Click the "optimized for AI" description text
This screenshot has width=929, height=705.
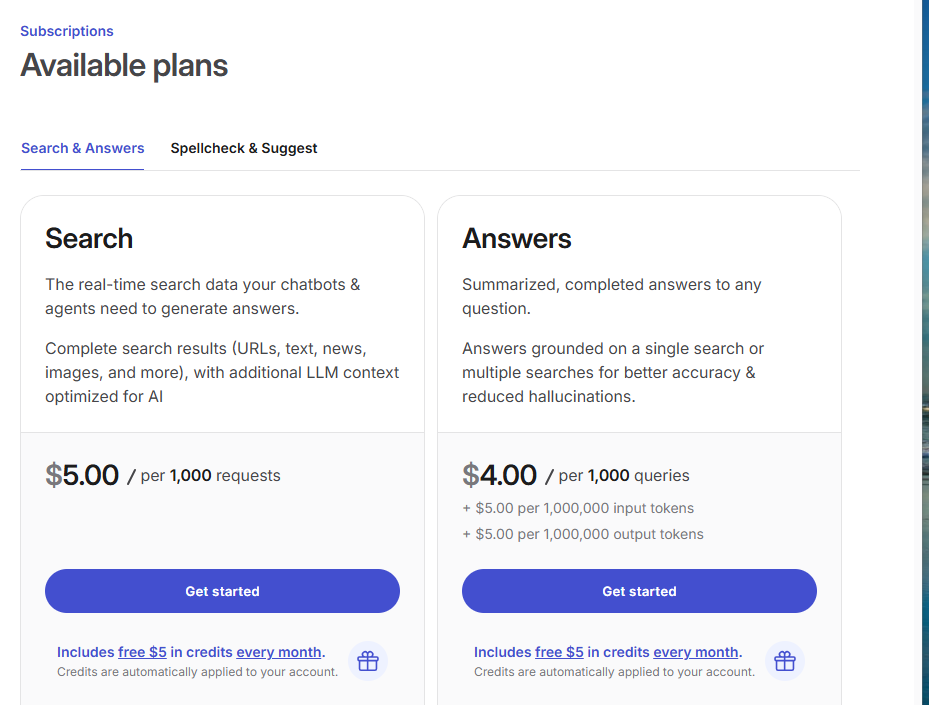point(104,396)
